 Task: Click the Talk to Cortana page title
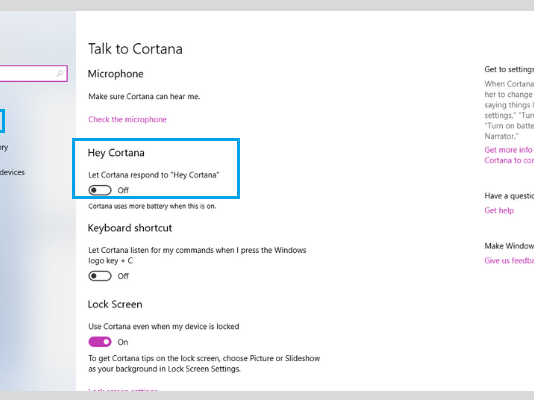click(136, 49)
